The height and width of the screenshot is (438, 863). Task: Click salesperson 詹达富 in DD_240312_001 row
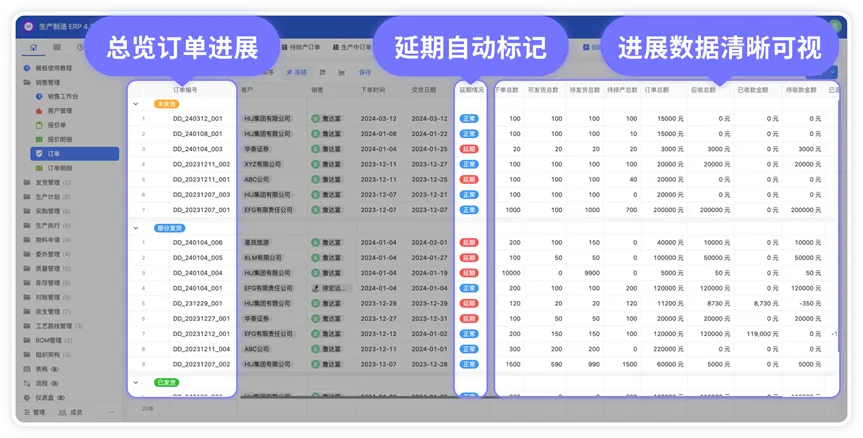click(x=326, y=118)
